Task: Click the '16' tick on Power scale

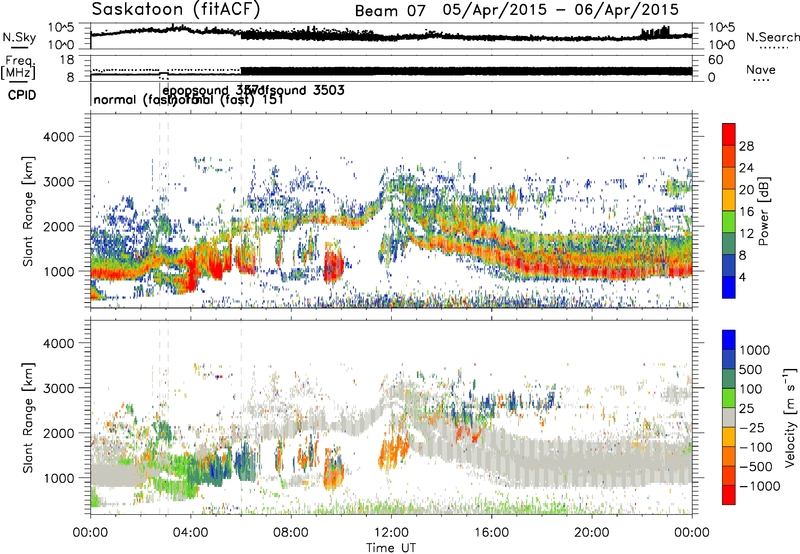Action: tap(746, 212)
